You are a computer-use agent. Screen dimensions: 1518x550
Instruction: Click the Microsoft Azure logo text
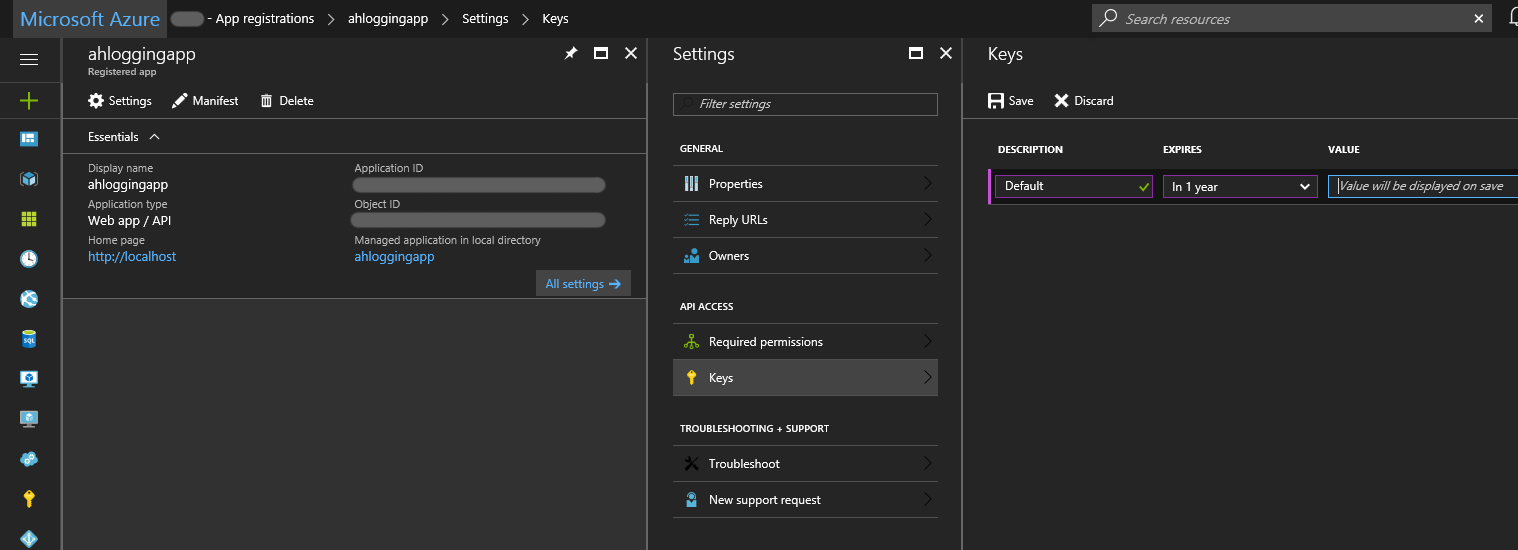tap(90, 19)
